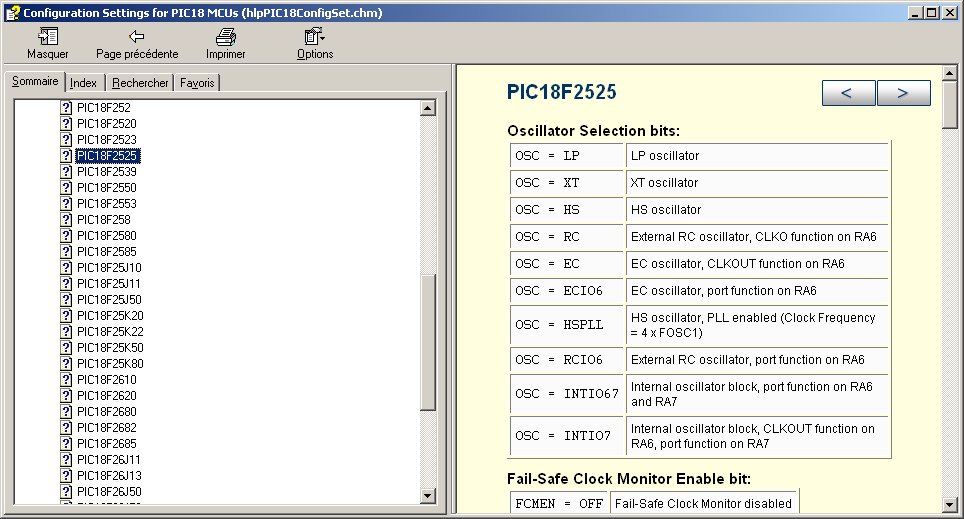Screen dimensions: 964x519
Task: Click the PIC18F2525 page heading
Action: click(x=561, y=92)
